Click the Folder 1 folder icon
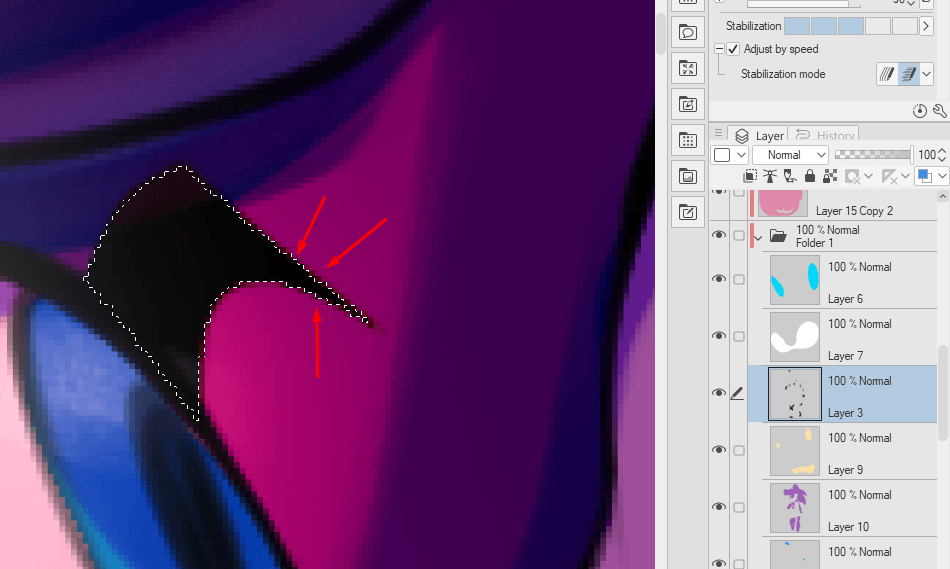This screenshot has width=950, height=569. (x=778, y=235)
